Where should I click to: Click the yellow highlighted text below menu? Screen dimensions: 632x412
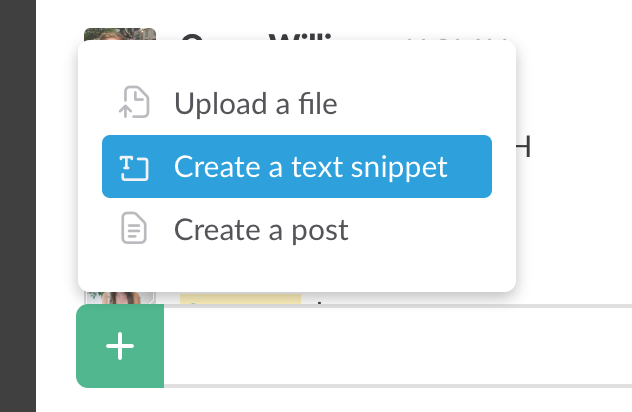pos(240,297)
